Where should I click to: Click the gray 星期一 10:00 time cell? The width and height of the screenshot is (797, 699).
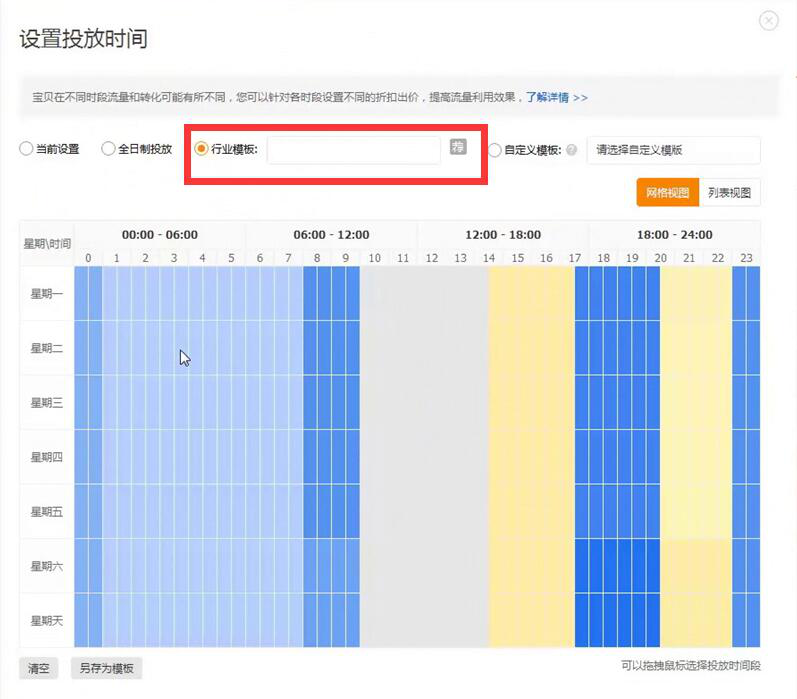pos(375,293)
